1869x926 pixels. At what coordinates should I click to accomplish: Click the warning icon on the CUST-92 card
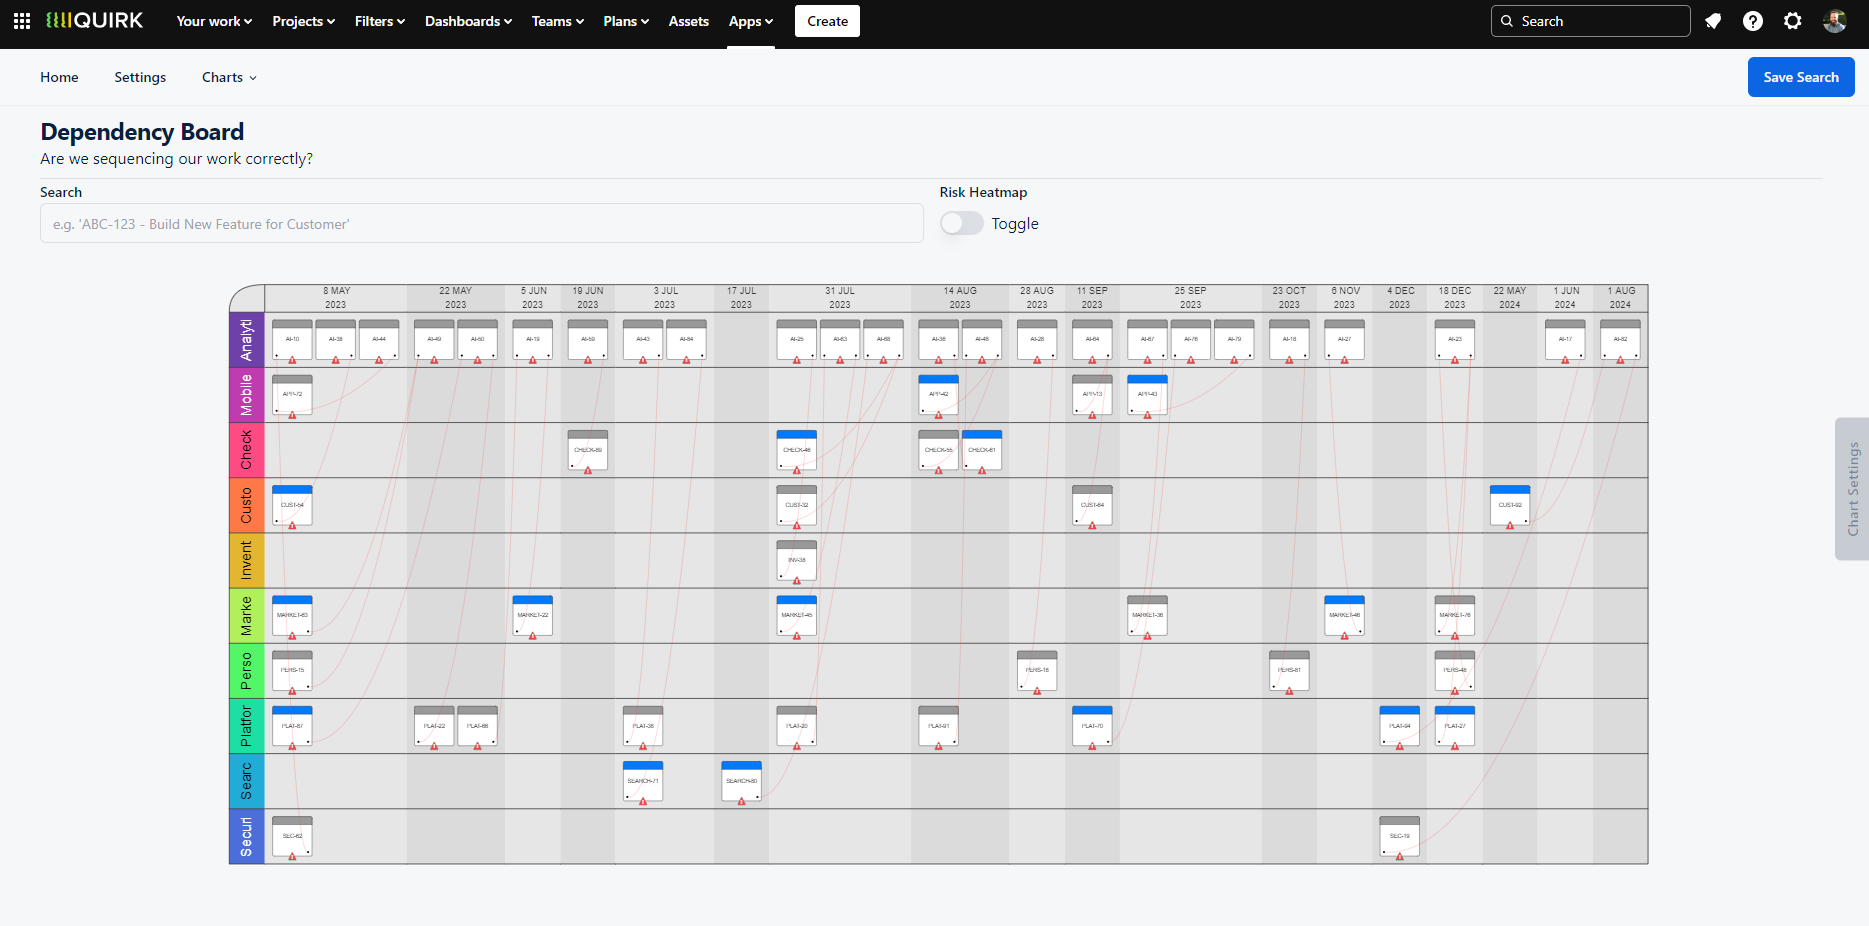tap(1510, 525)
